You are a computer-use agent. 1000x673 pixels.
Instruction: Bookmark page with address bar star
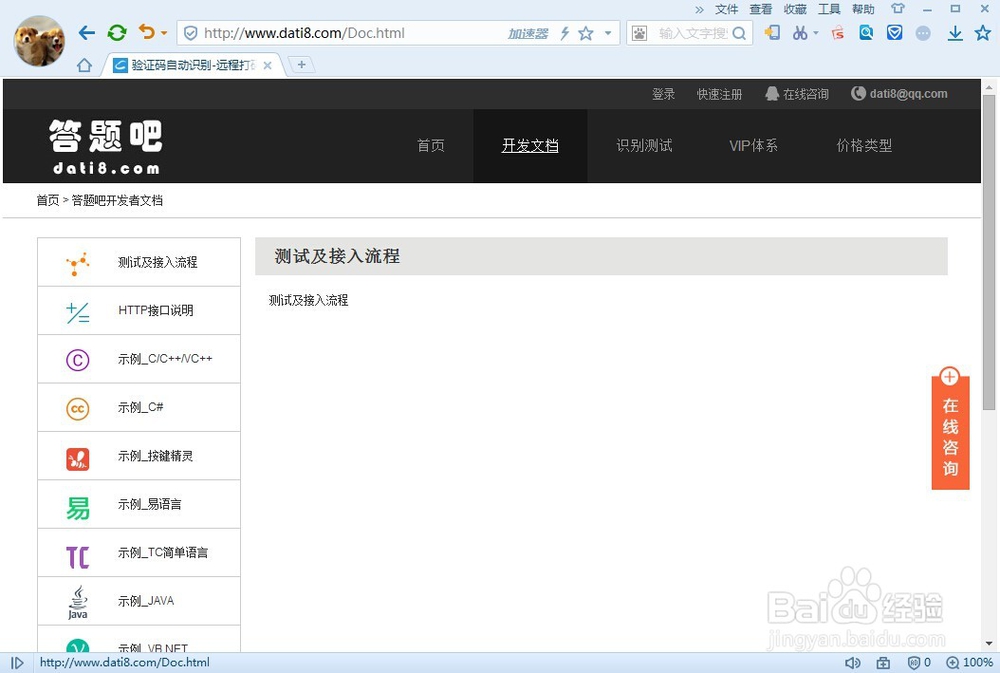click(x=585, y=33)
